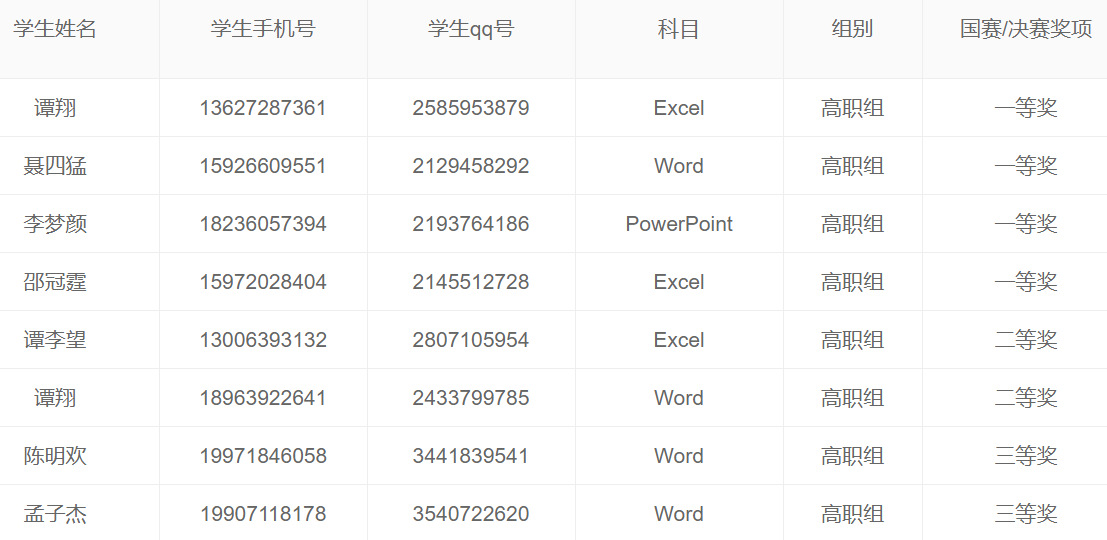Click phone number 13627287361
The height and width of the screenshot is (540, 1107).
[x=263, y=108]
